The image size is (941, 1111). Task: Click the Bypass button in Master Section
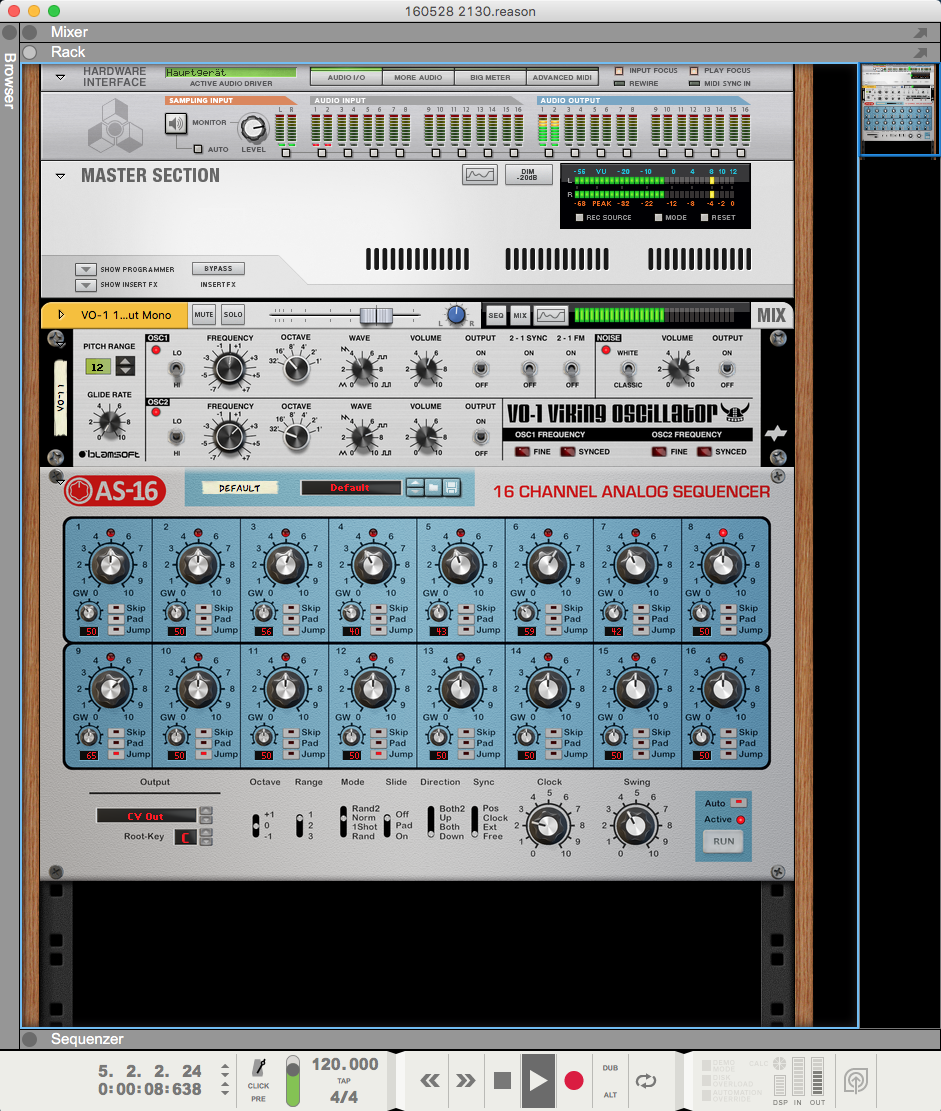(x=218, y=269)
